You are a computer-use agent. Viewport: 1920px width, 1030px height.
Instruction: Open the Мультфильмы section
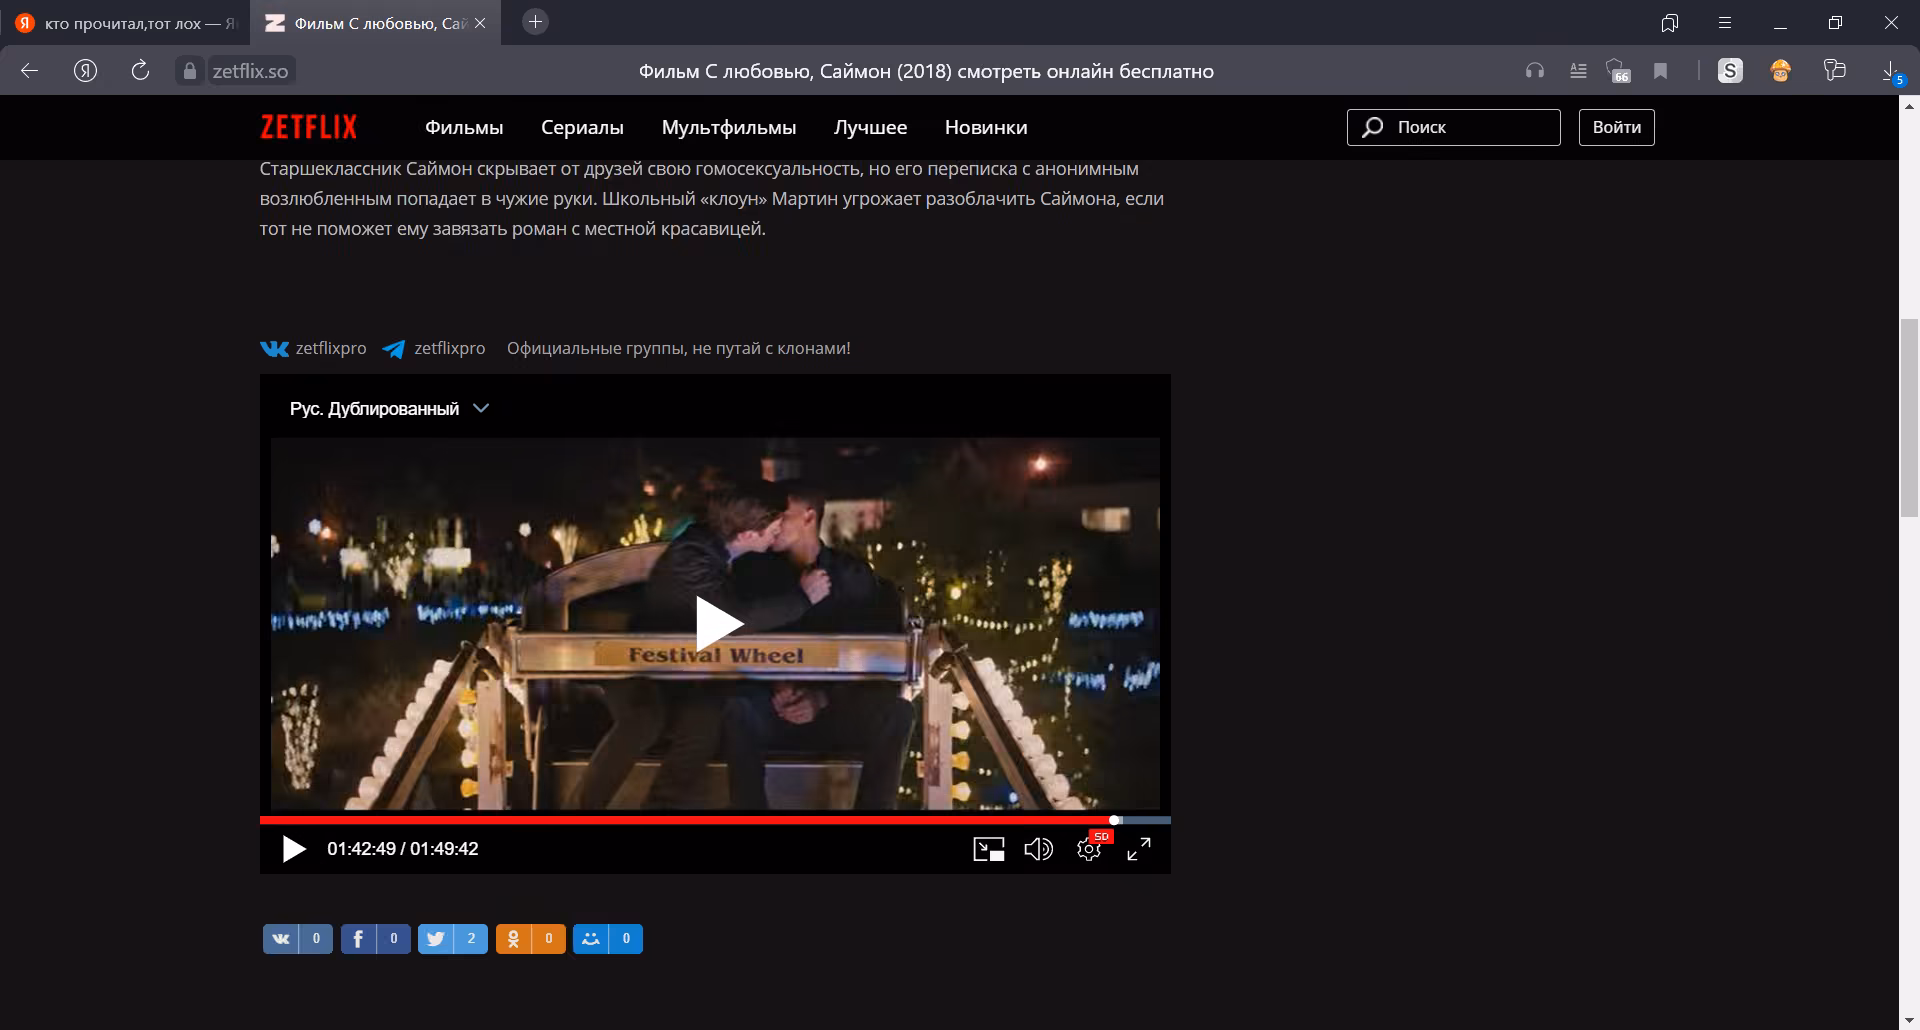[729, 128]
